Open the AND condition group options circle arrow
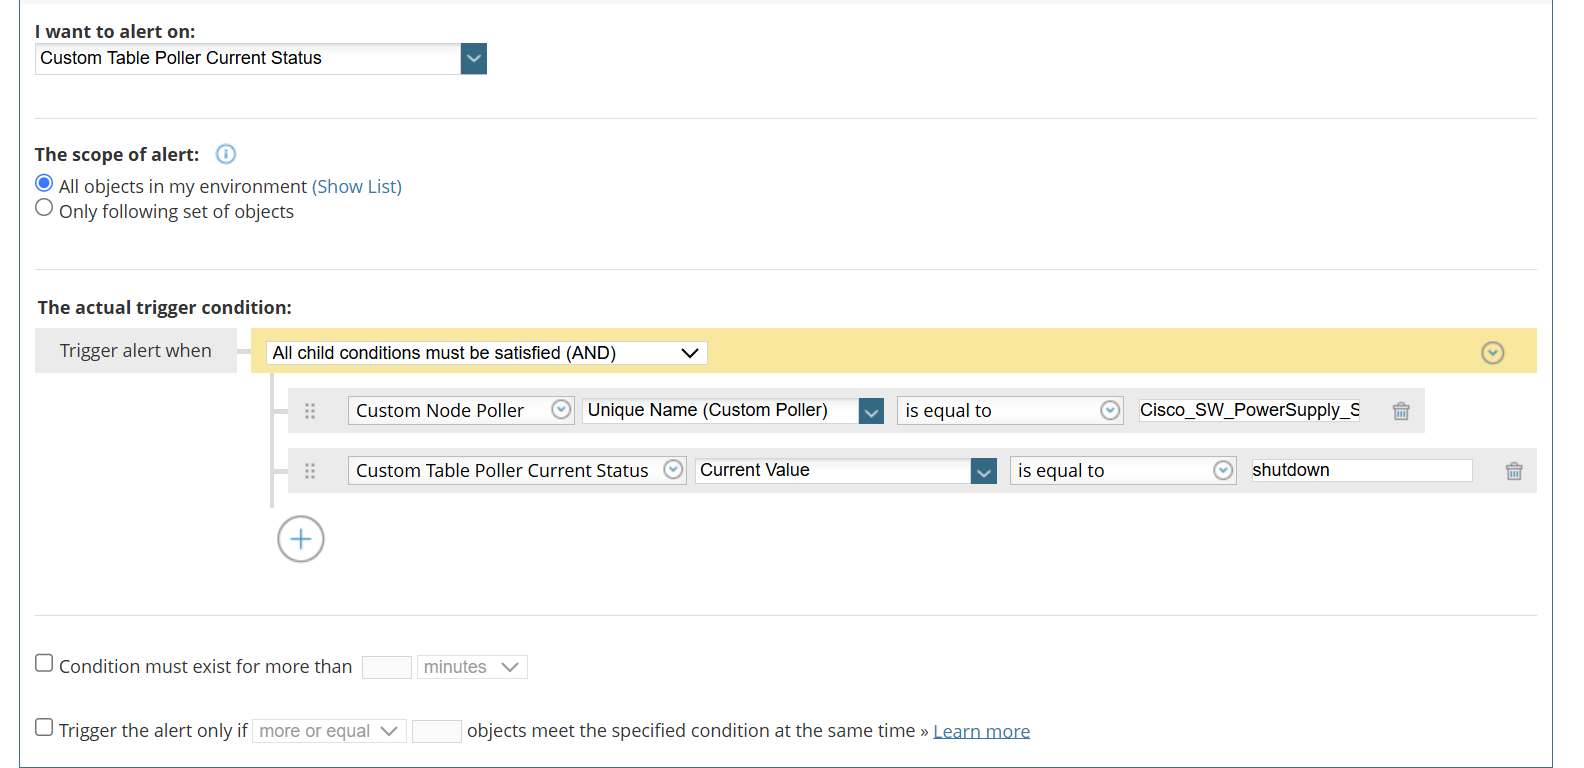 click(x=1493, y=353)
